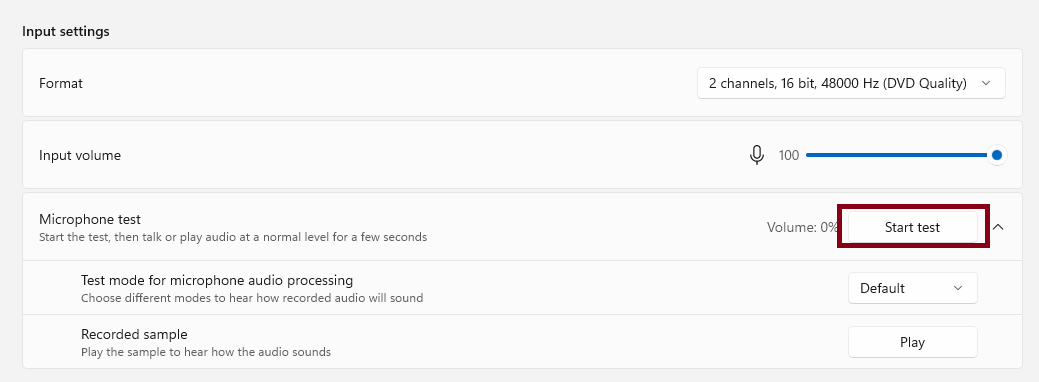Click the Input settings heading

coord(66,31)
